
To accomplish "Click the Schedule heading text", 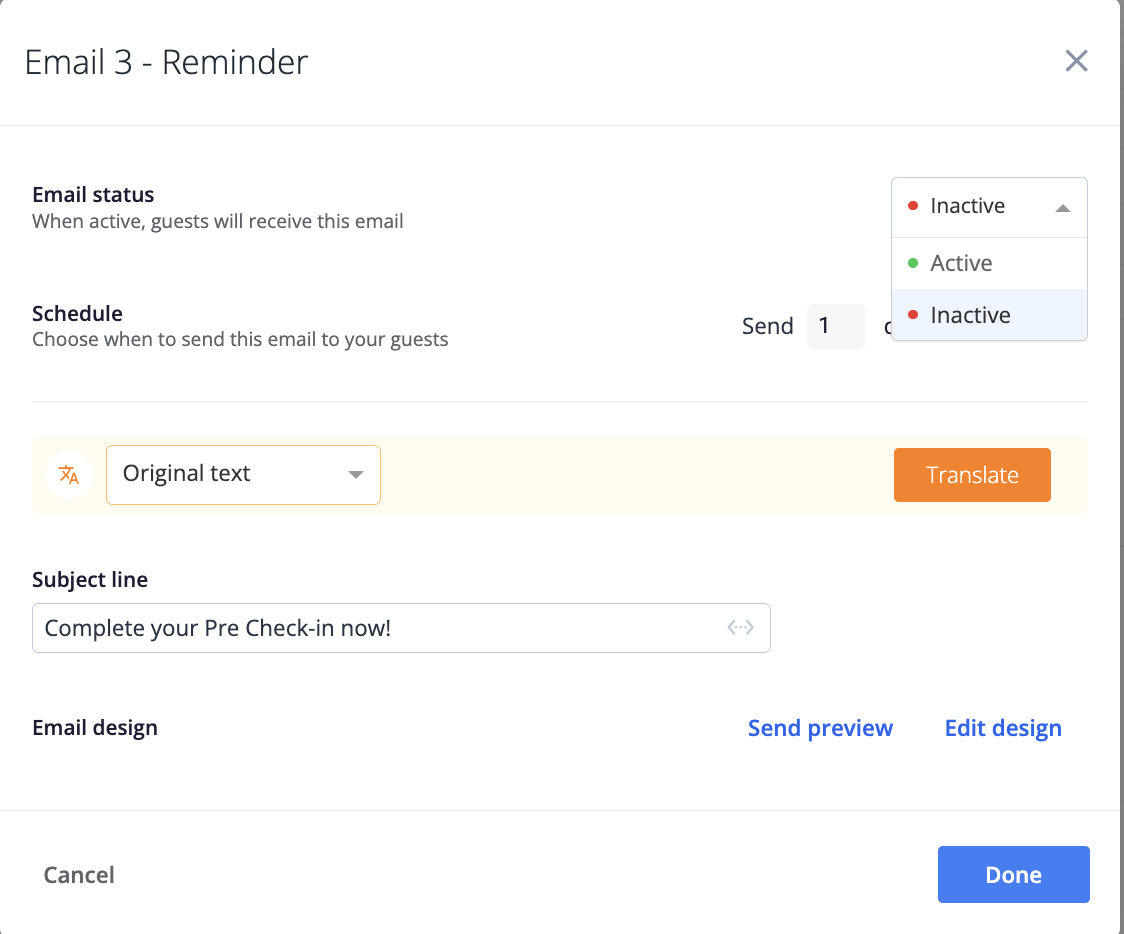I will click(x=77, y=313).
